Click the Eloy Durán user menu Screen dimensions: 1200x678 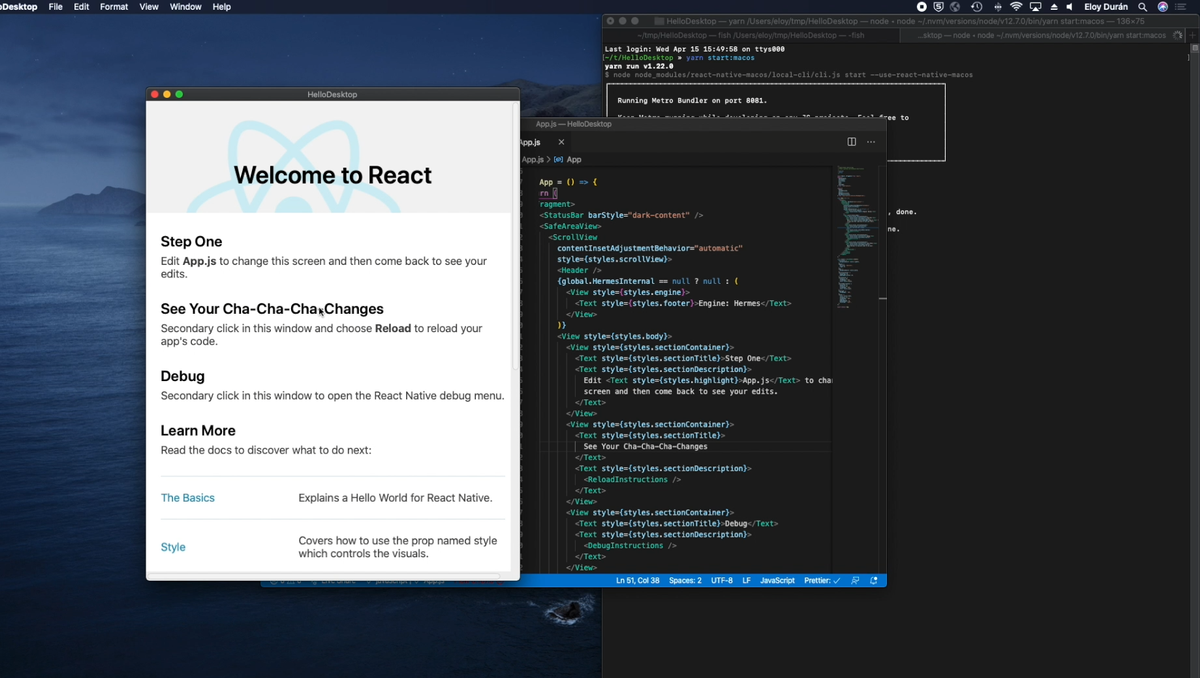click(1106, 6)
